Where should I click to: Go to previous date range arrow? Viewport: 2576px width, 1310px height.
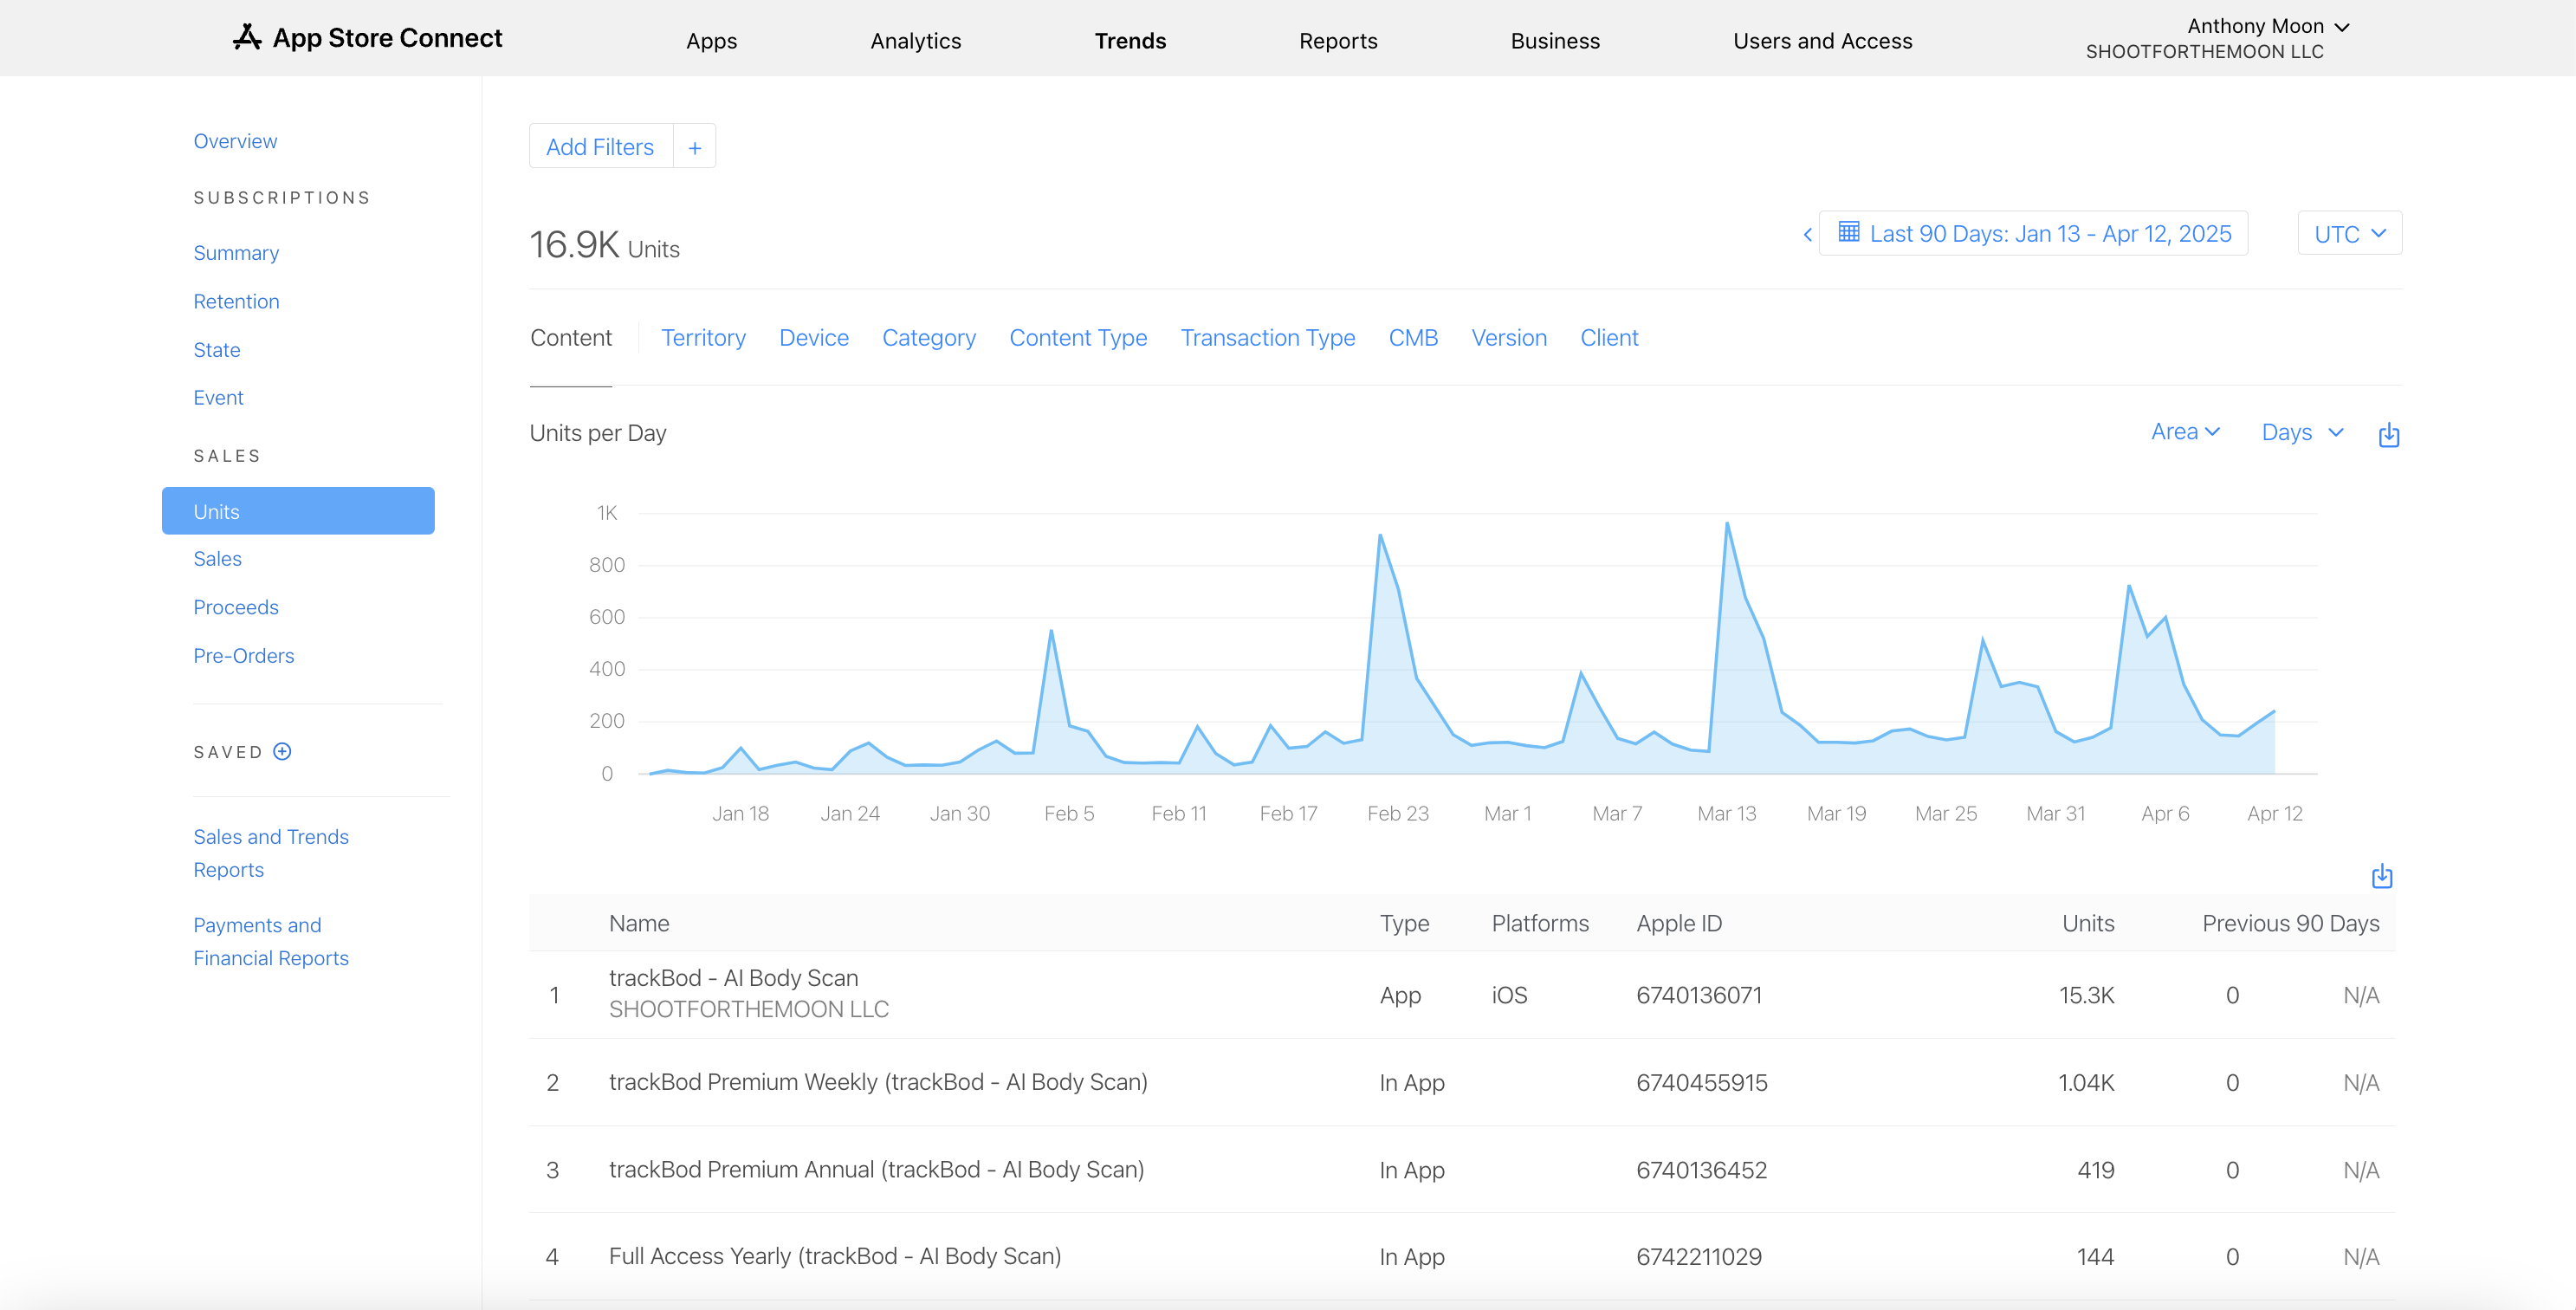click(1807, 234)
